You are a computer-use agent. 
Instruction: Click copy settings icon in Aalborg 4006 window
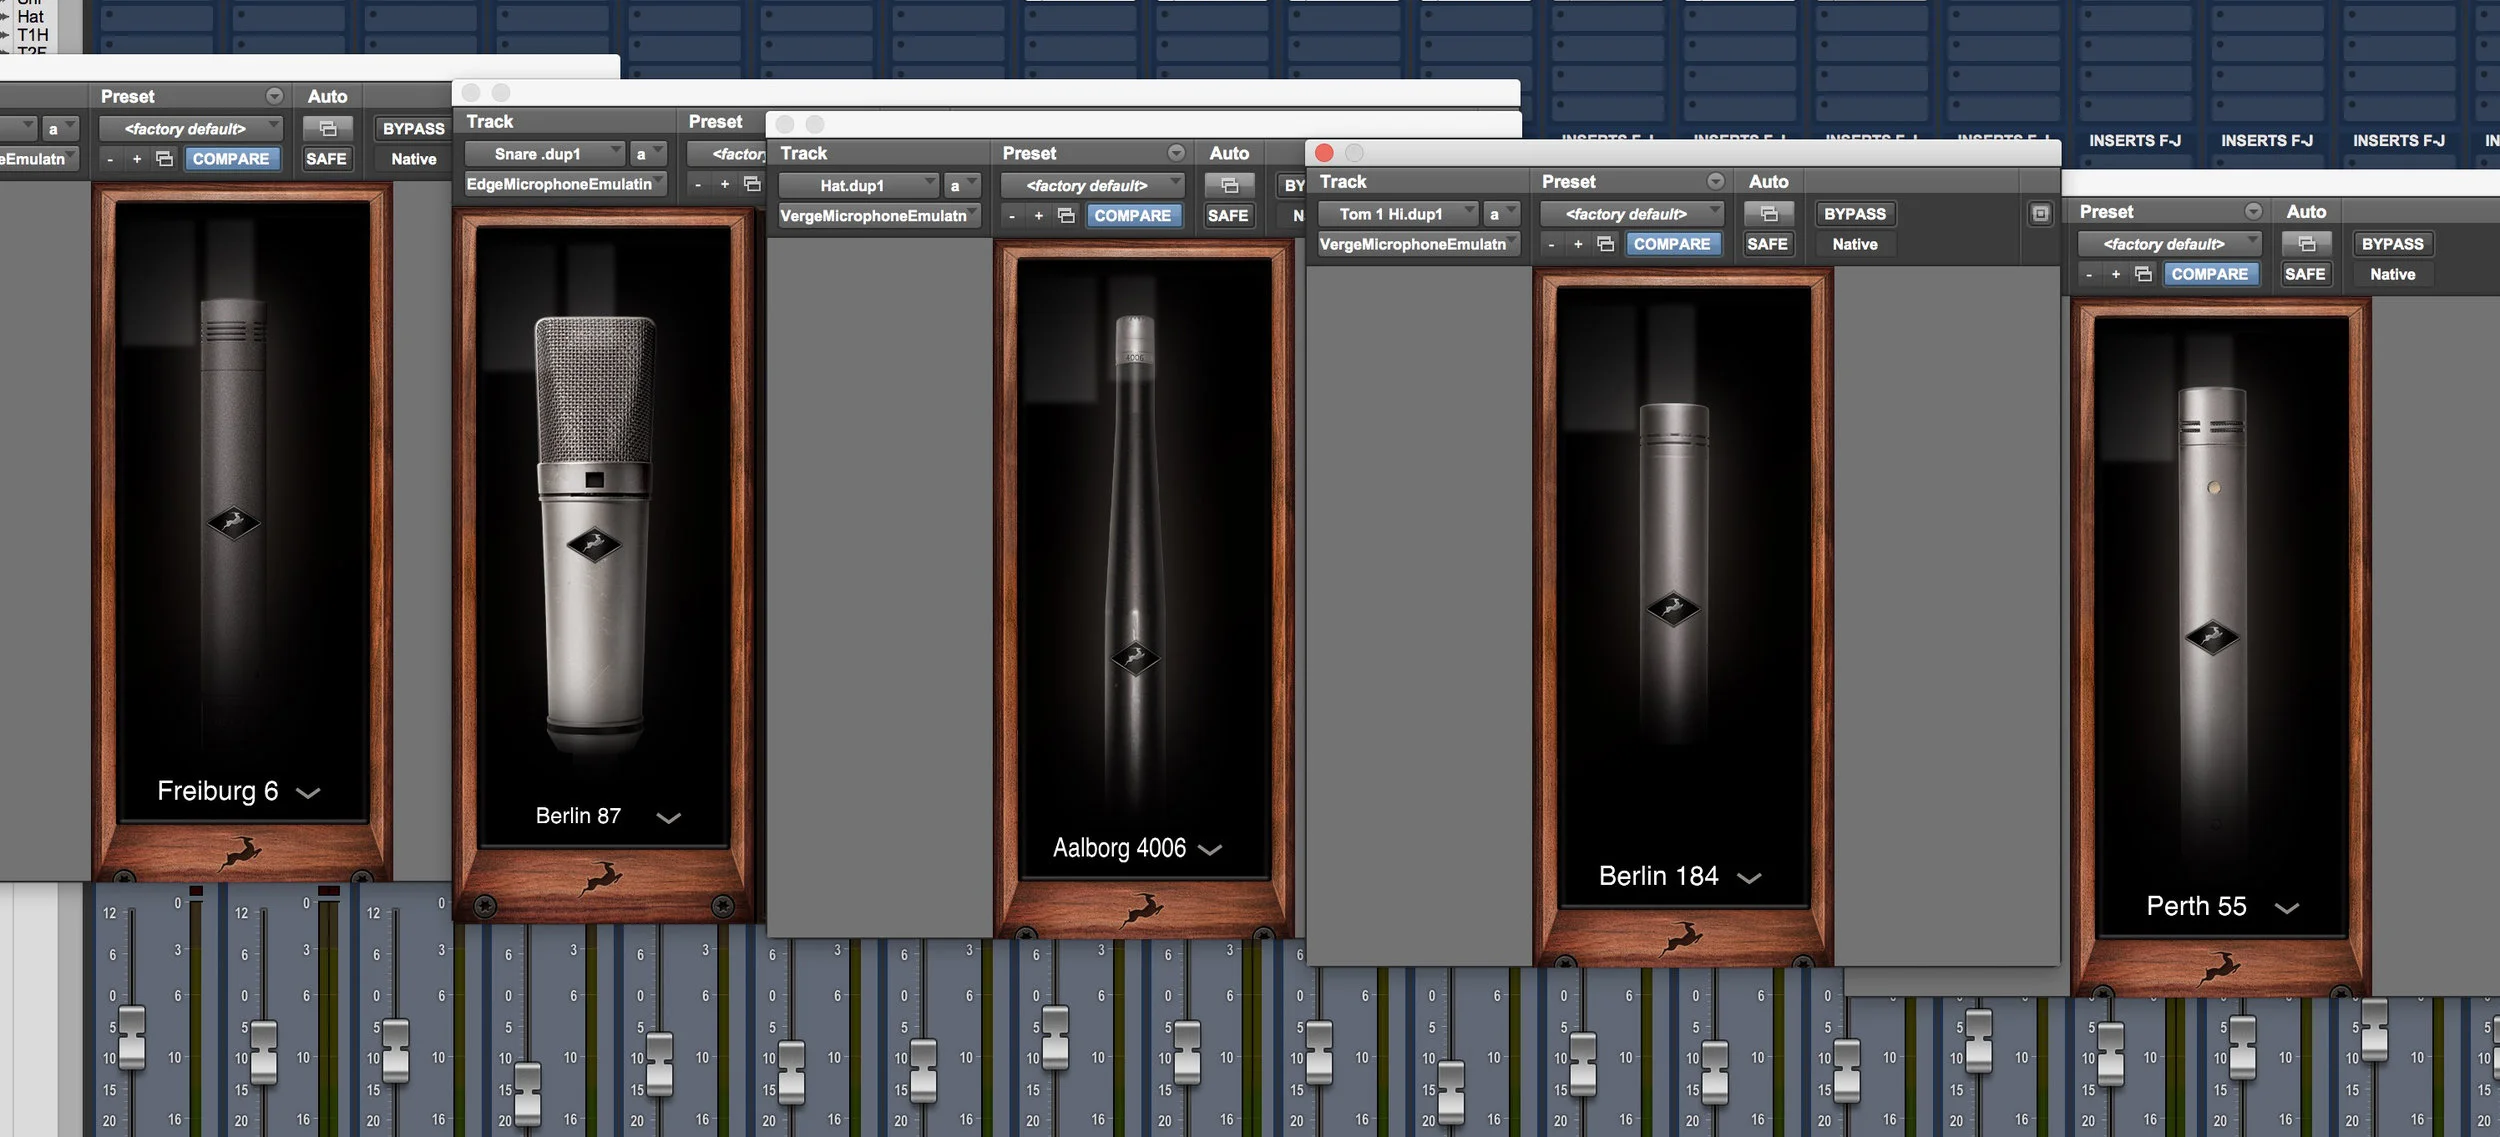pyautogui.click(x=1066, y=215)
